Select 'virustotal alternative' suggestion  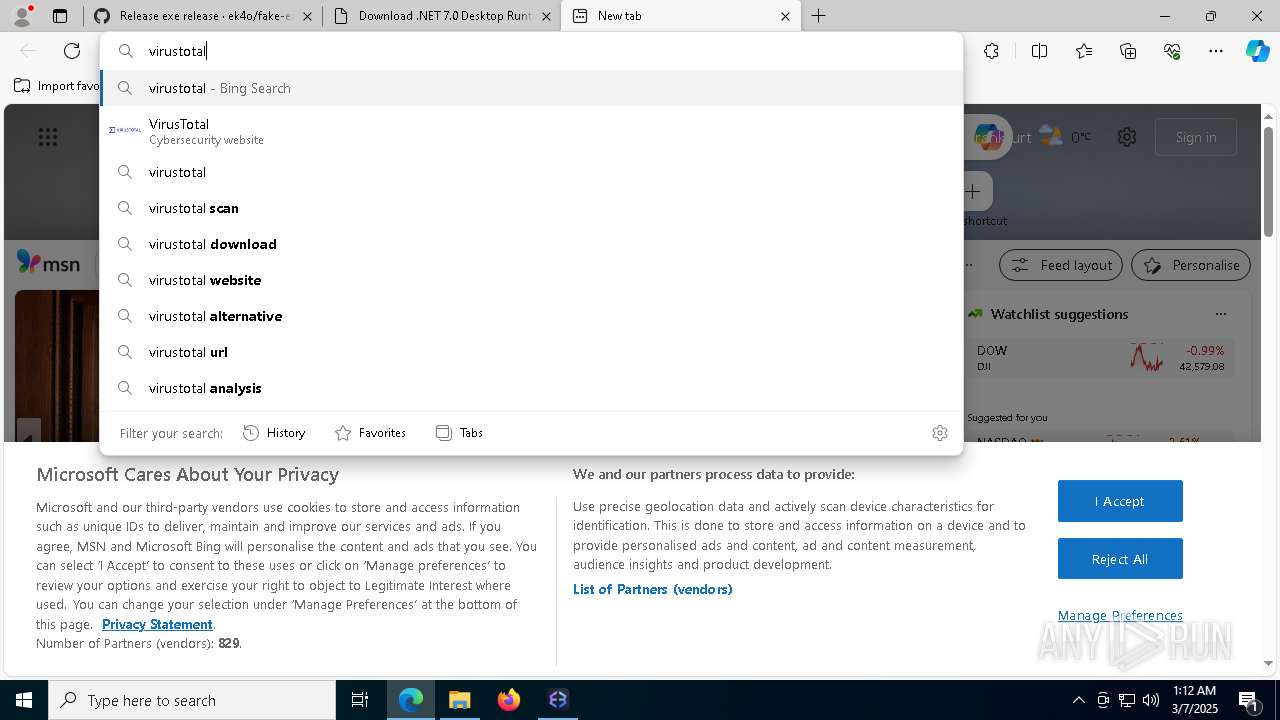click(x=531, y=316)
